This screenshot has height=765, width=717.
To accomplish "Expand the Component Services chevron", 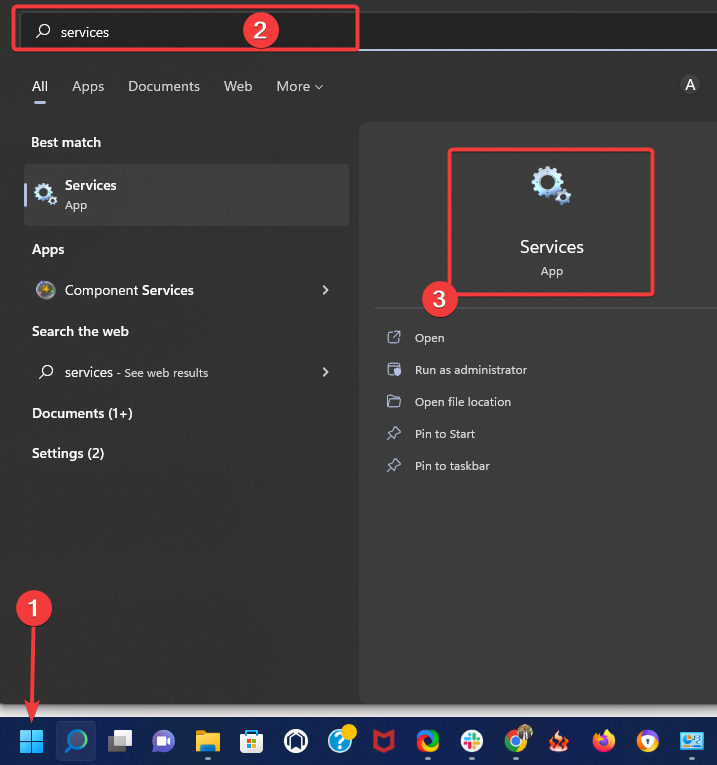I will 325,290.
